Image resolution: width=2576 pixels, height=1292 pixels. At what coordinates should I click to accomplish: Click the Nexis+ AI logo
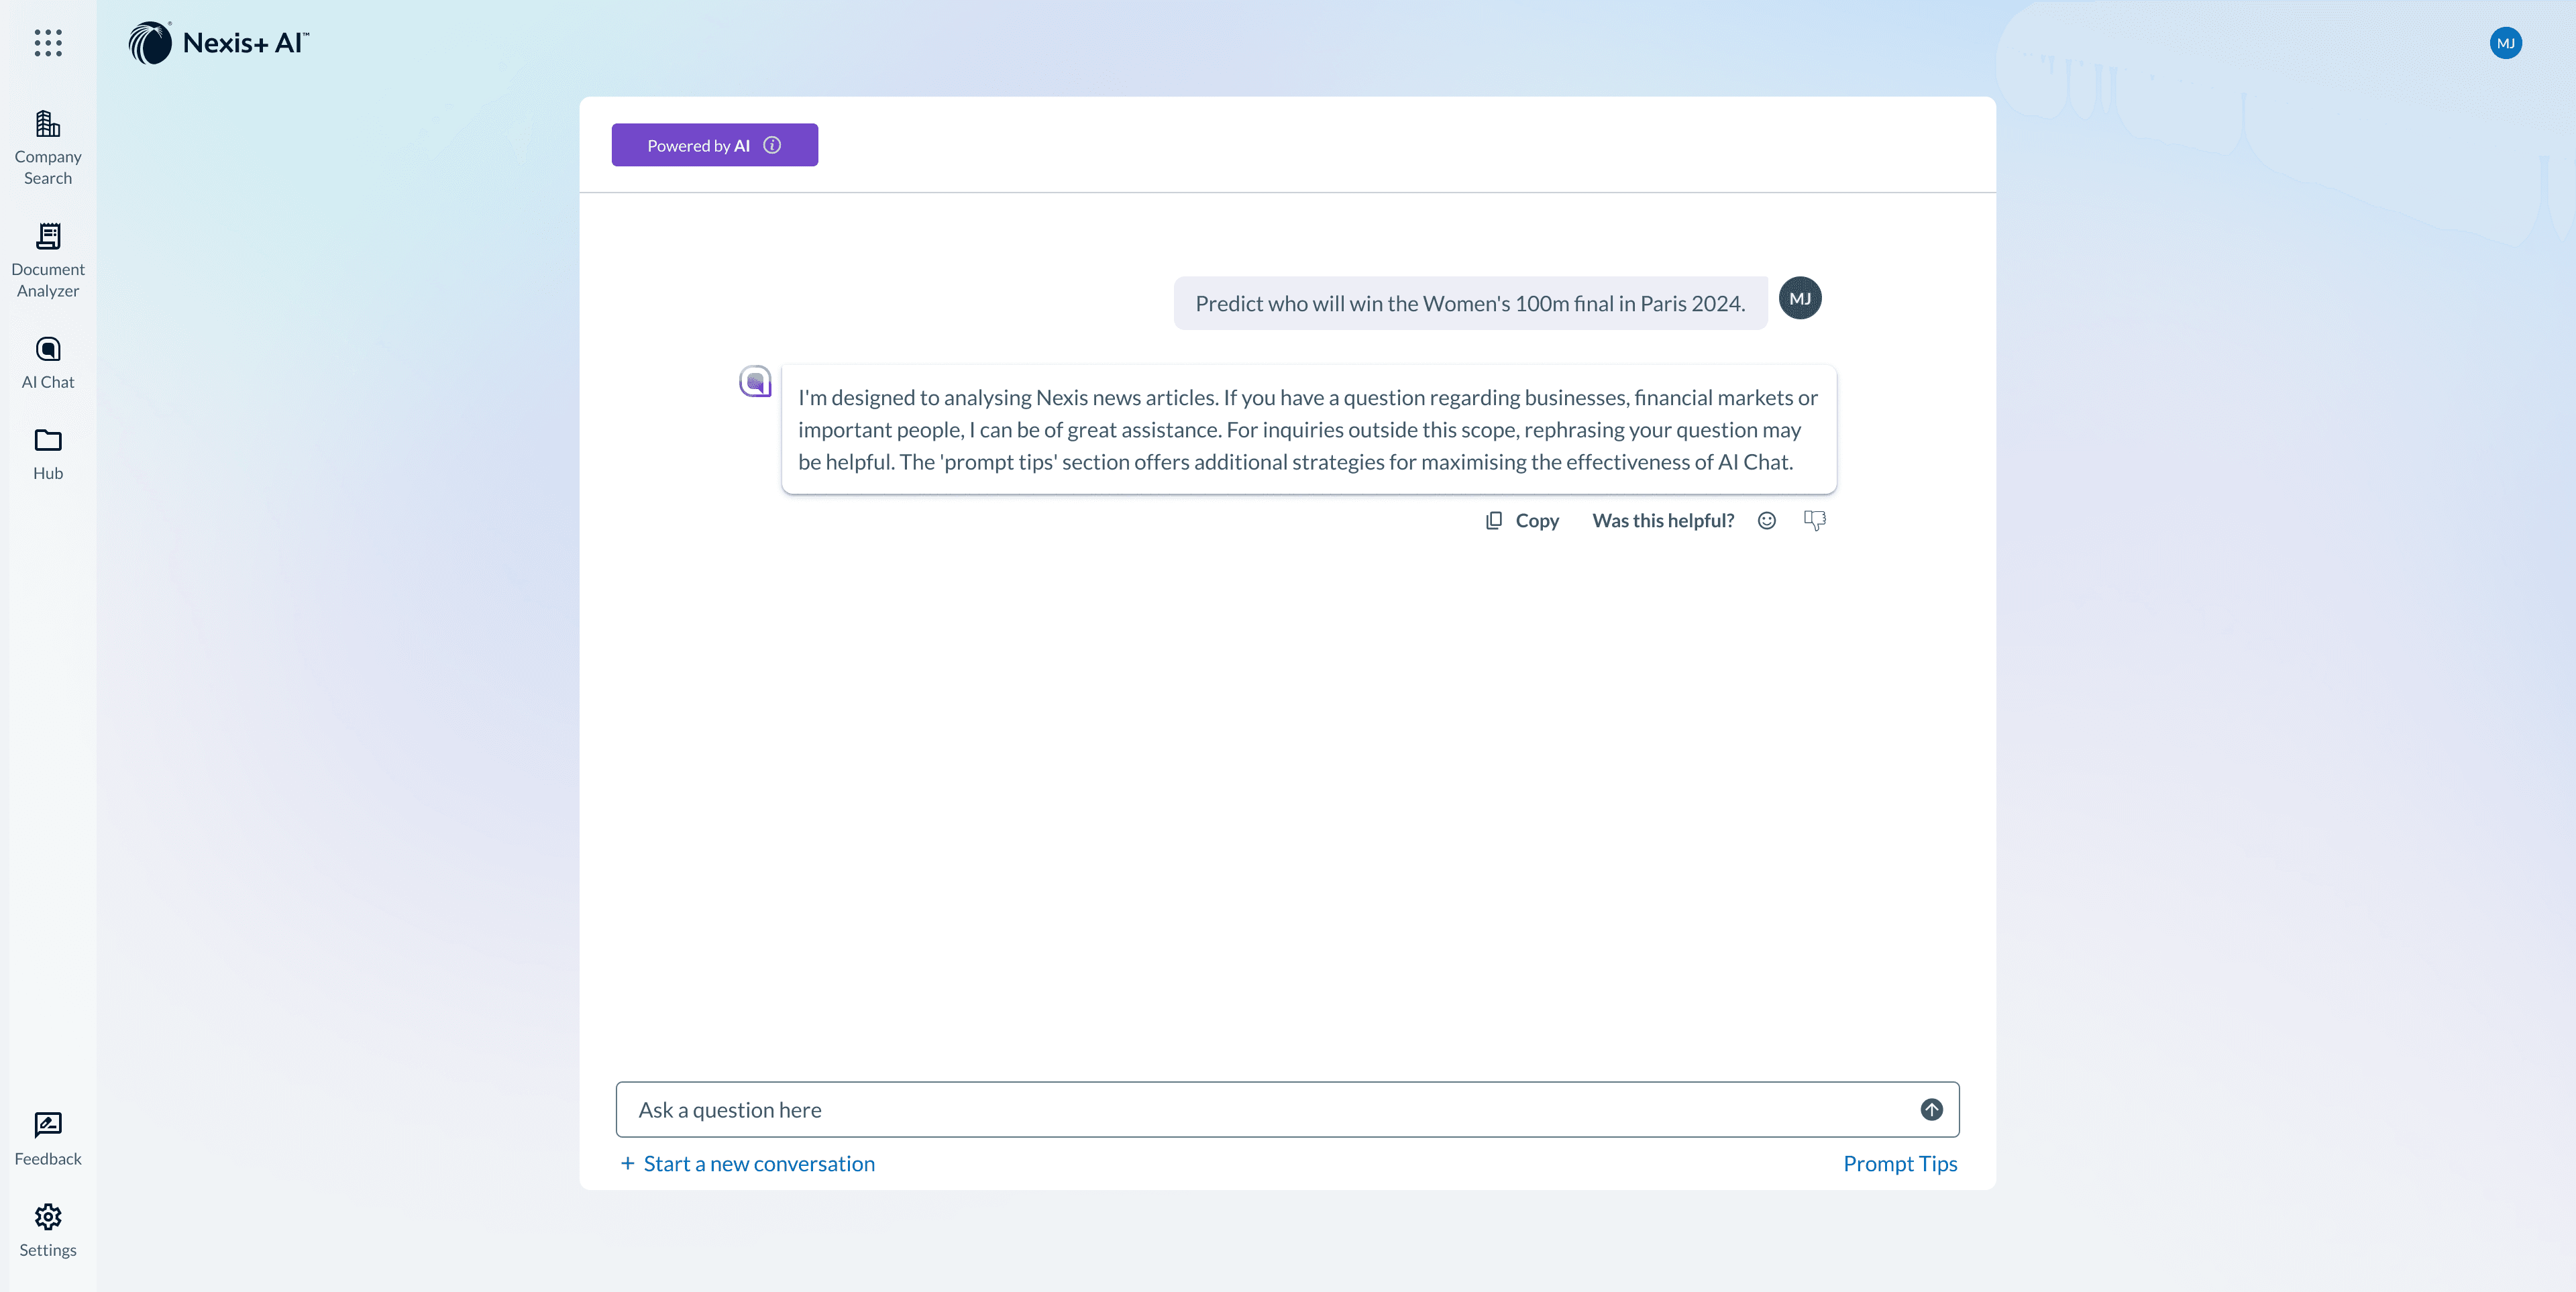click(x=219, y=43)
